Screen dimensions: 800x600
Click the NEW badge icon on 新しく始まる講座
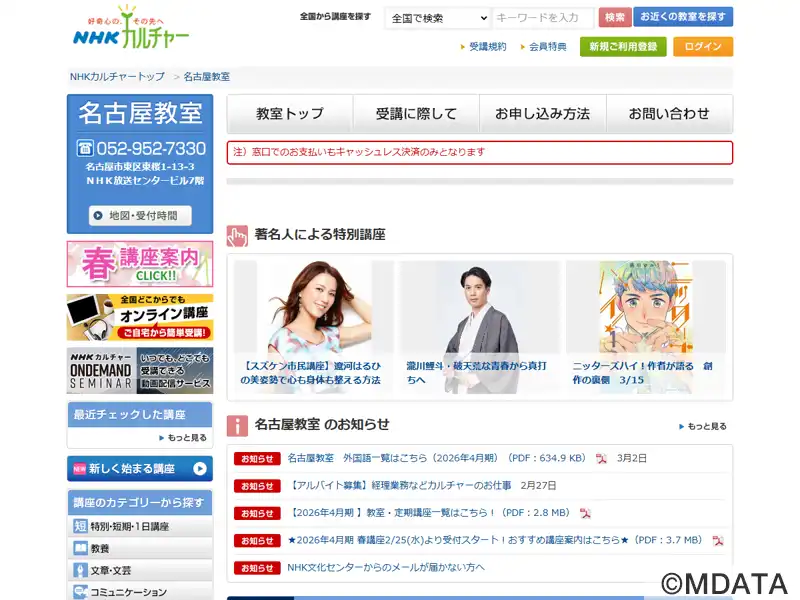pos(80,468)
